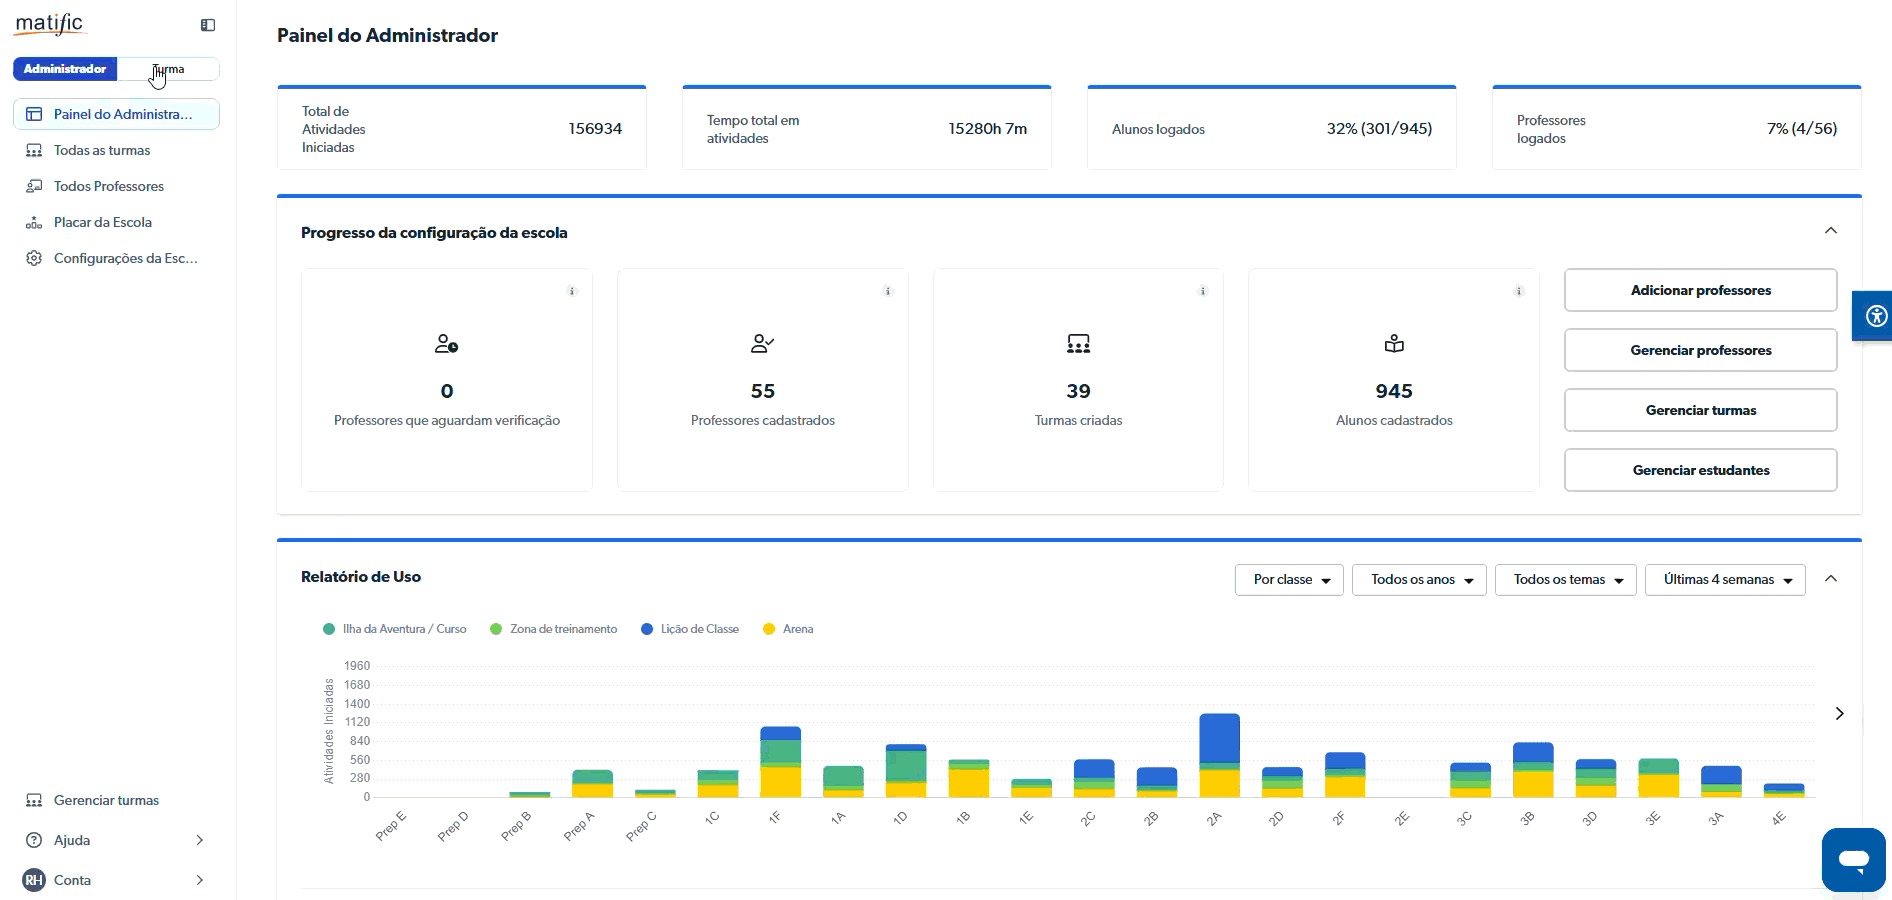Click the yellow Arena legend swatch

point(769,629)
